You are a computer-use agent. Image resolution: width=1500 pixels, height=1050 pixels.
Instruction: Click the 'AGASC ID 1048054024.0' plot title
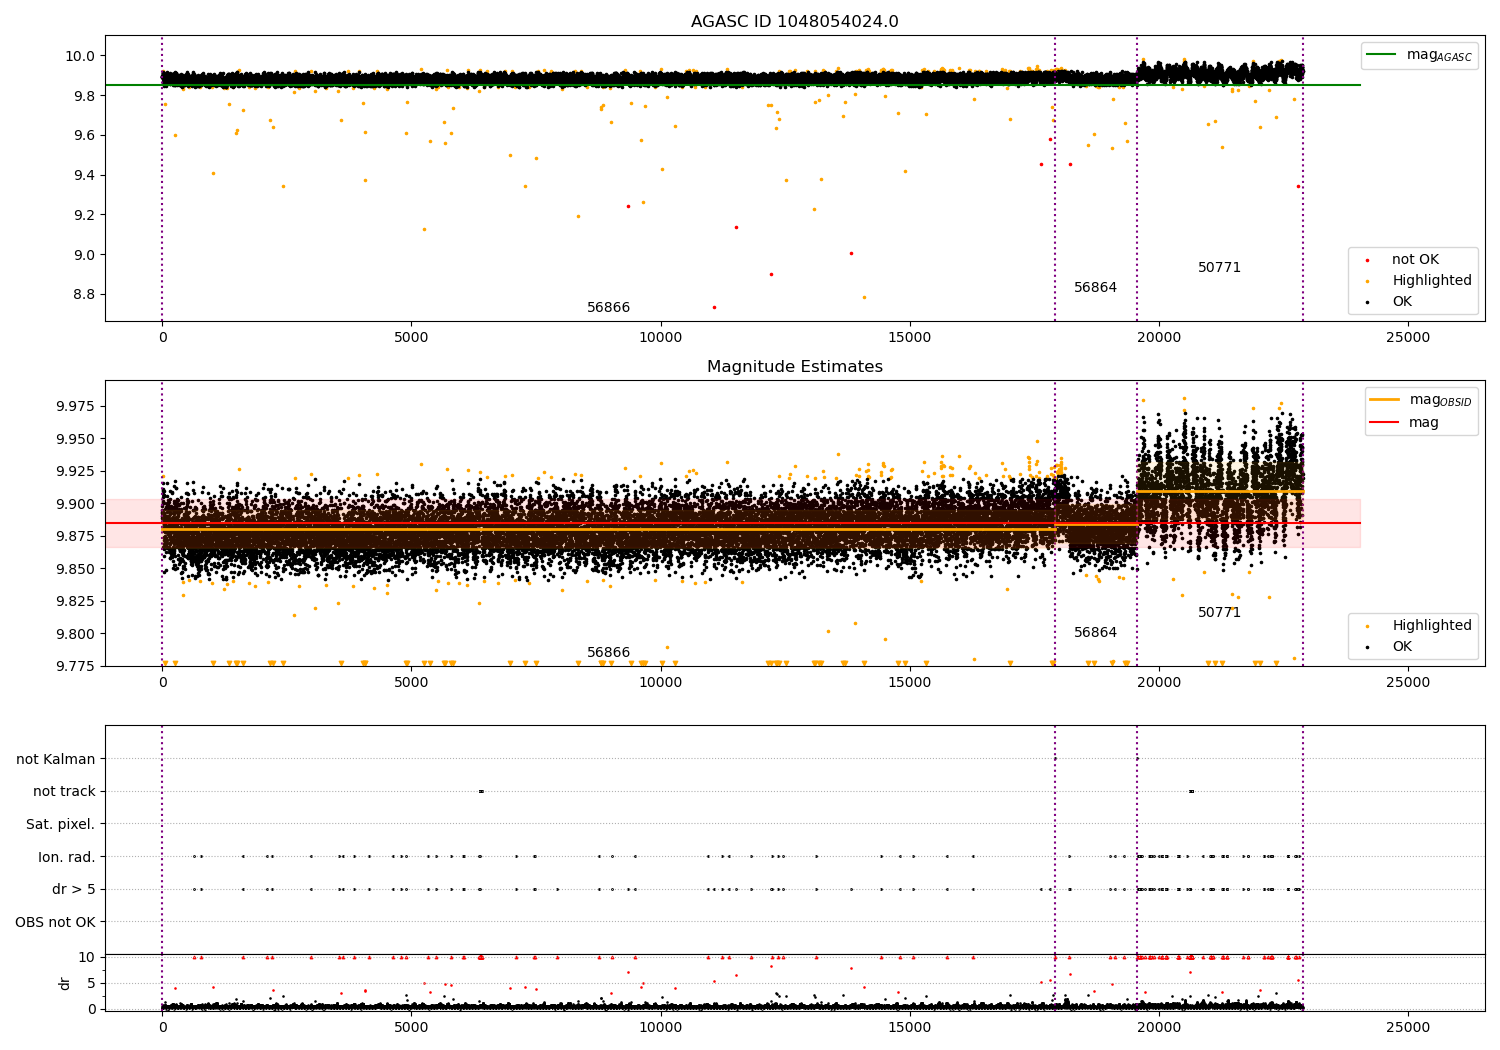[x=794, y=22]
